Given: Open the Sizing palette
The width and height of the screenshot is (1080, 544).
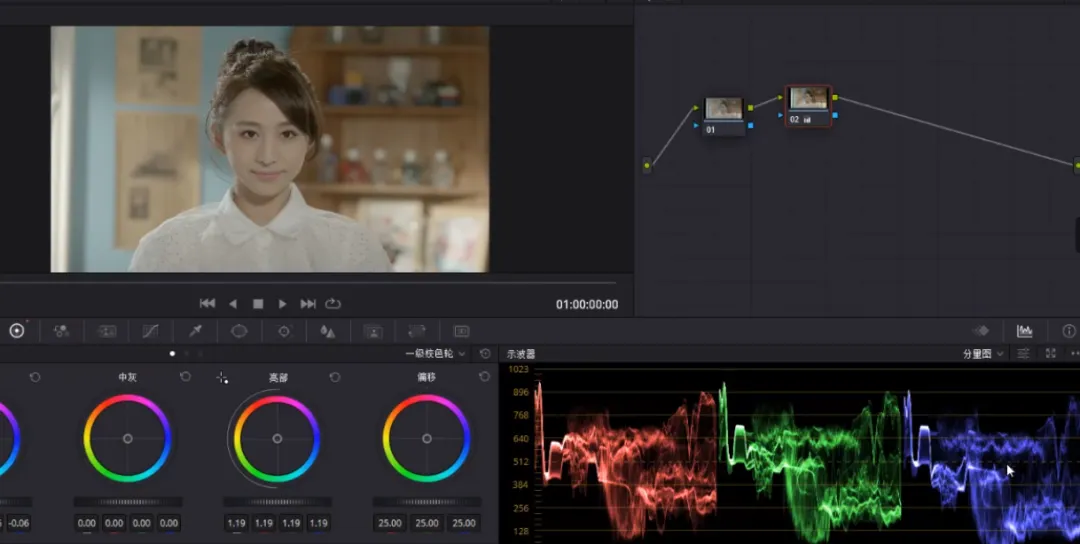Looking at the screenshot, I should [417, 331].
